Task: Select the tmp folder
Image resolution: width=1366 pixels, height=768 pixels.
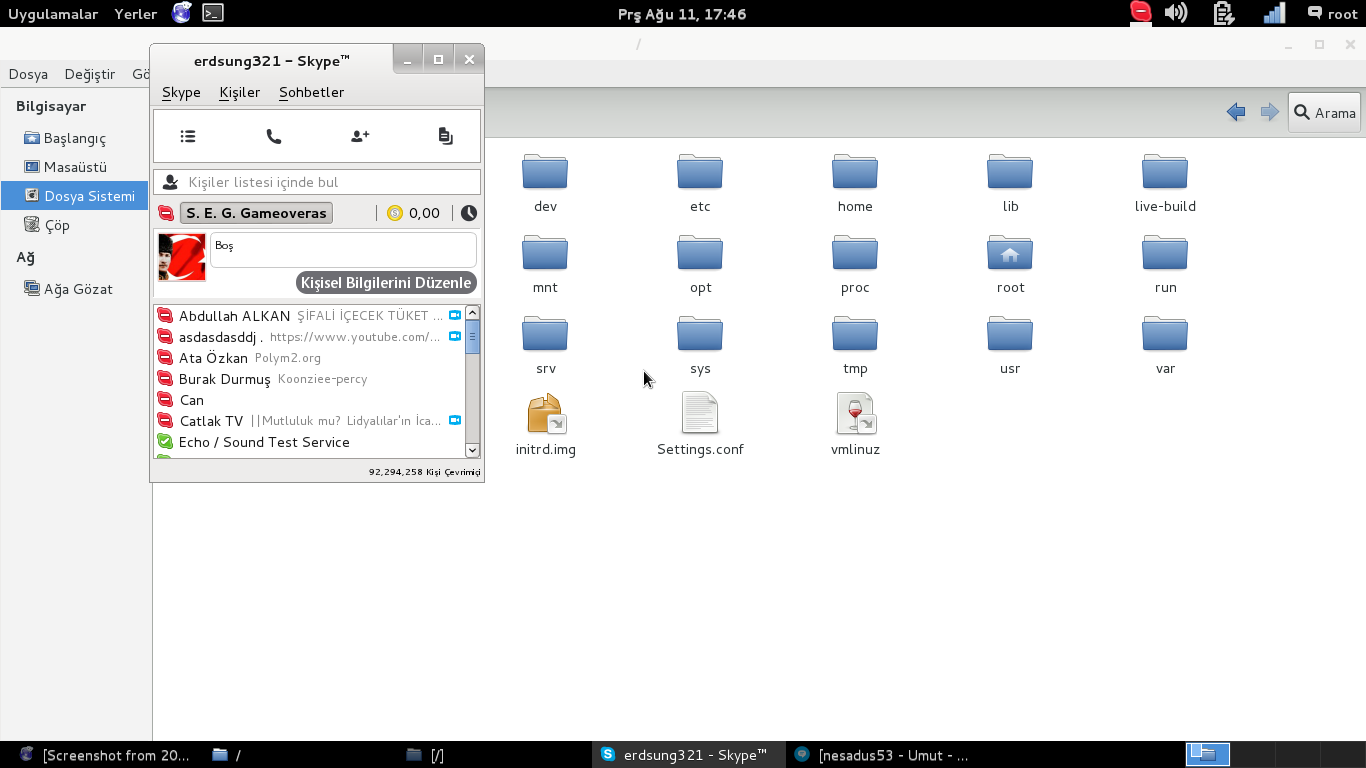Action: coord(855,346)
